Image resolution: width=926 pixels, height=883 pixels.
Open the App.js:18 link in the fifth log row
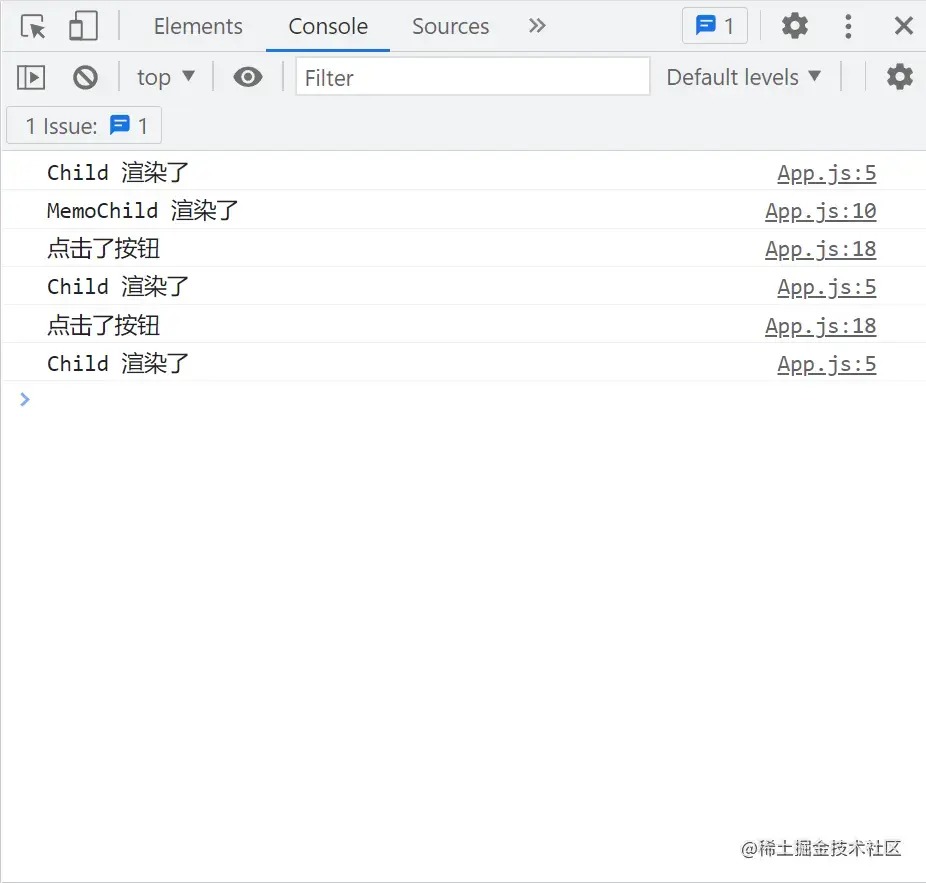pyautogui.click(x=820, y=326)
